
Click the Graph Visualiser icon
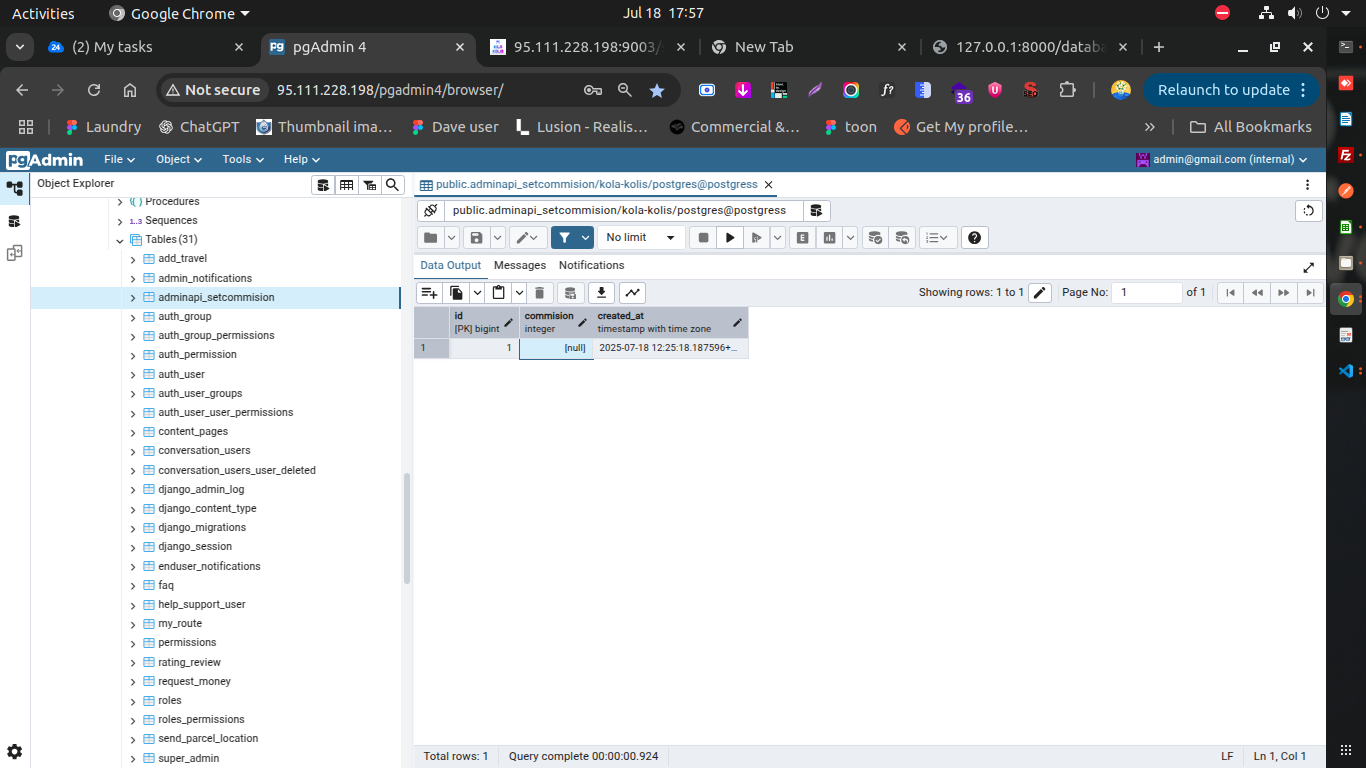(x=632, y=293)
